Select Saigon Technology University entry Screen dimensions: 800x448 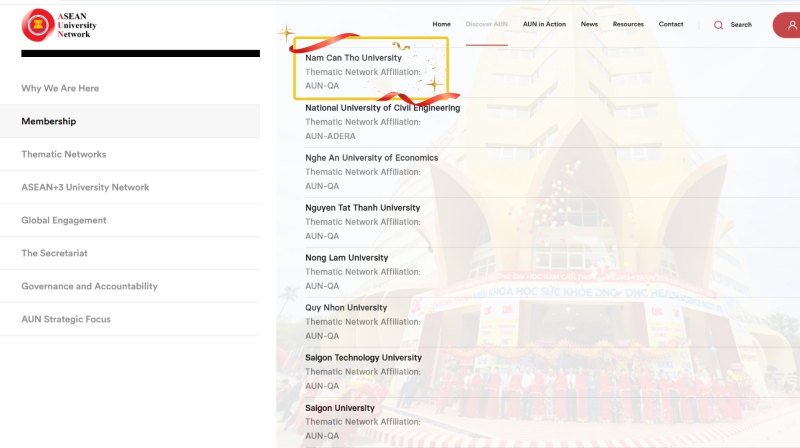coord(363,358)
